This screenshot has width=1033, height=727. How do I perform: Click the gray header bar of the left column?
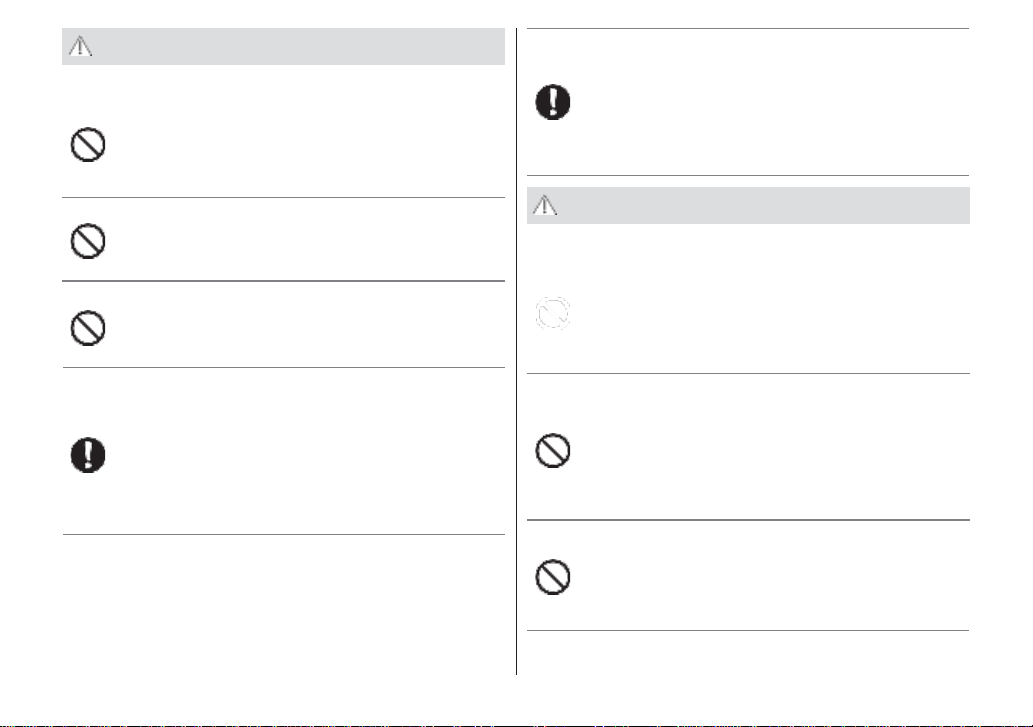coord(283,46)
